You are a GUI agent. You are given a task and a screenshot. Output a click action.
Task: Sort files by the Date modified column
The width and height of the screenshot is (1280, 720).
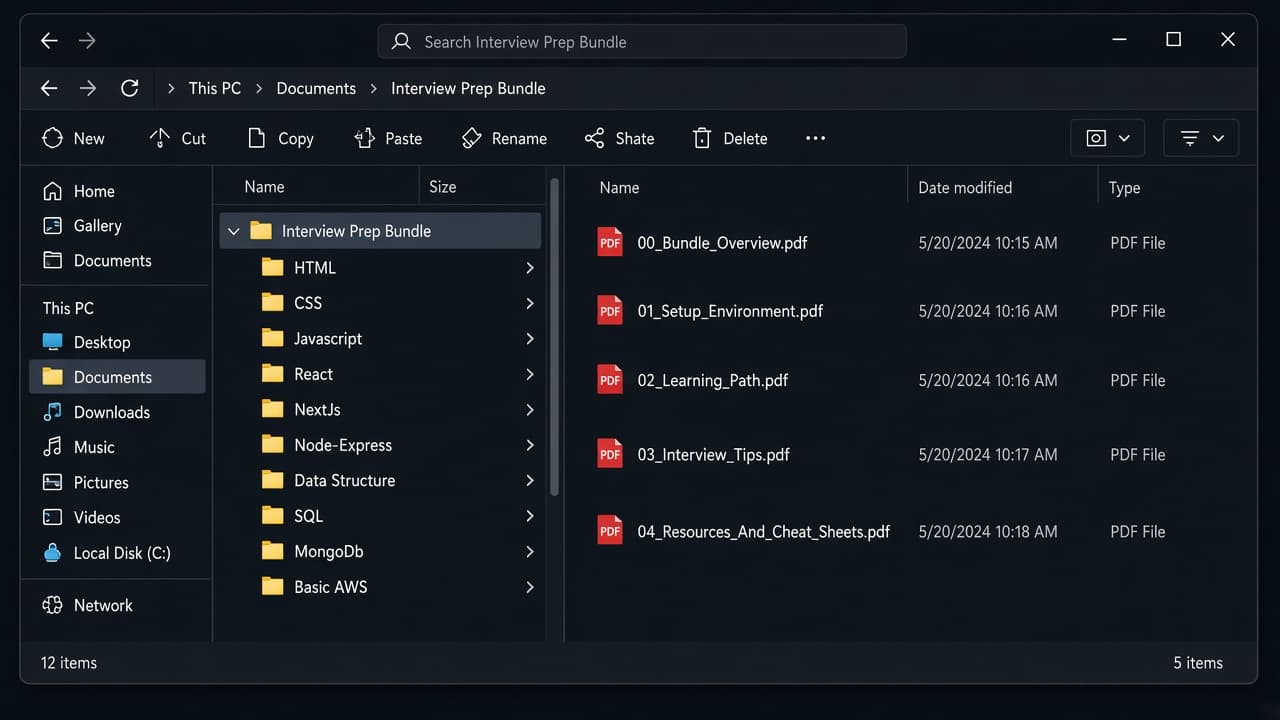(x=965, y=188)
